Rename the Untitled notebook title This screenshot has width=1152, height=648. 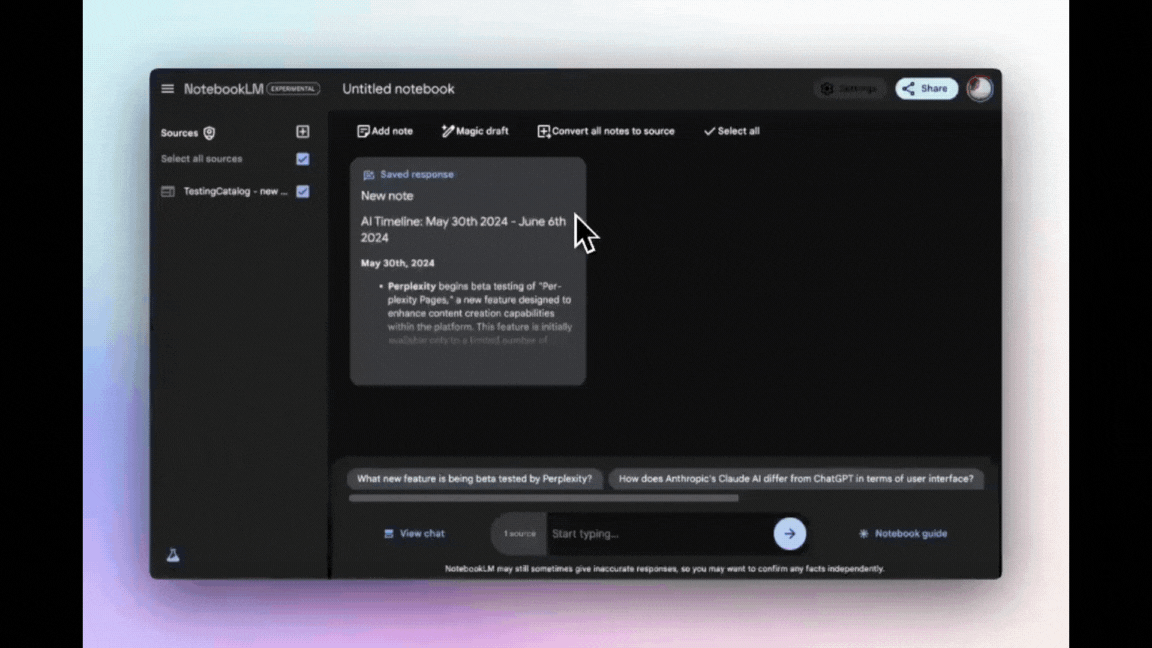(398, 89)
